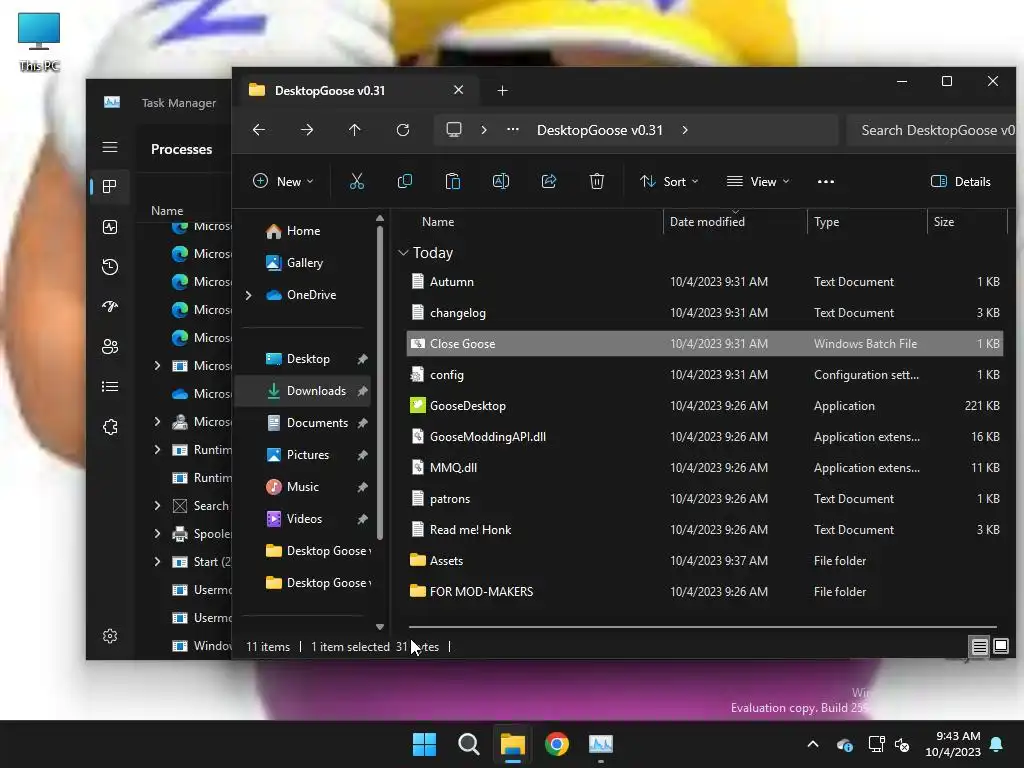Open Task Manager settings gear

110,636
